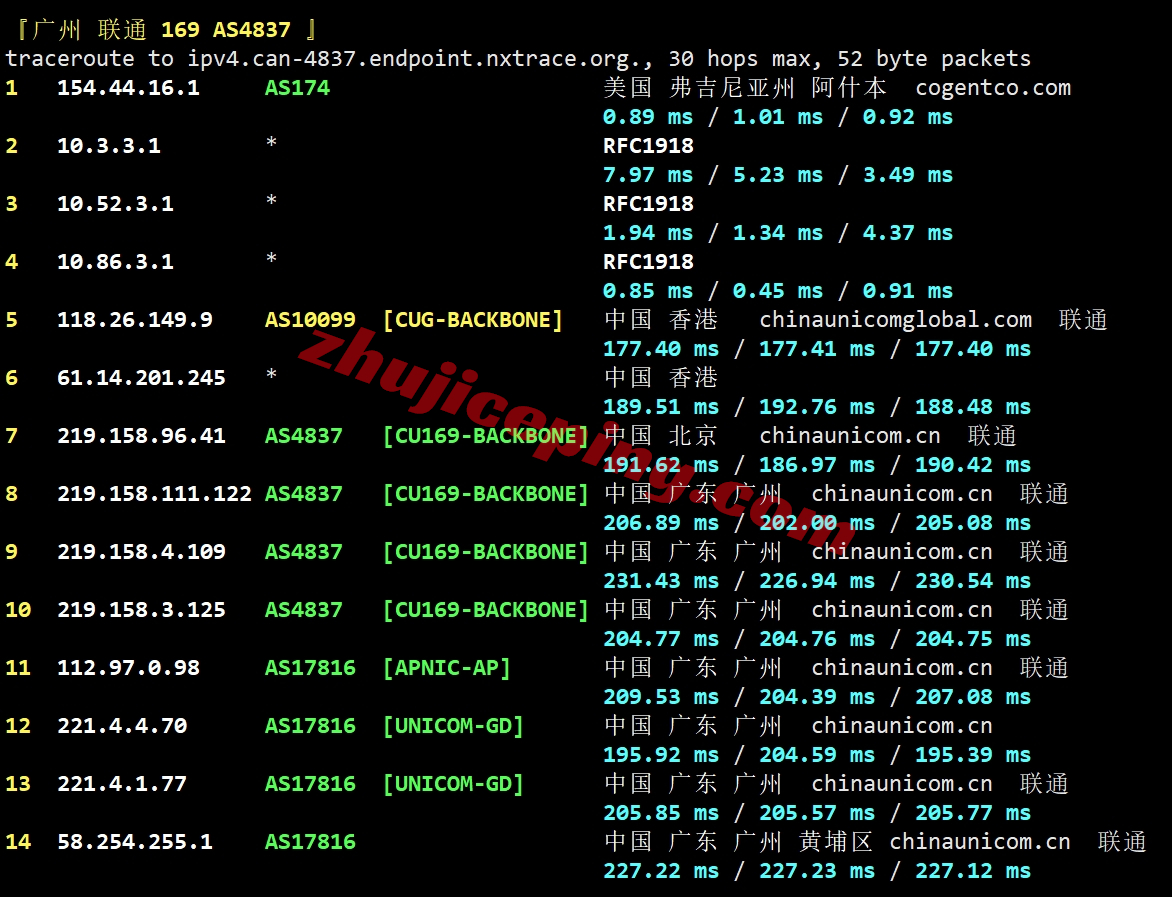Select hop 6 IP 61.14.201.245

[141, 378]
